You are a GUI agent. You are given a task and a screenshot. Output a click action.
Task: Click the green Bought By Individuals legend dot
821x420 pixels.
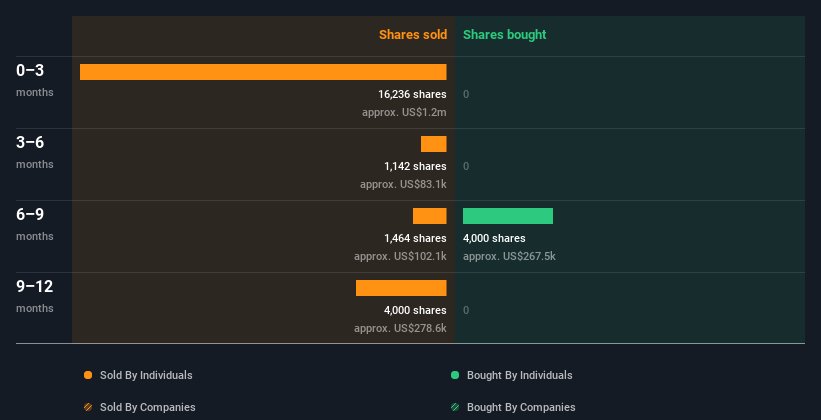[x=455, y=375]
